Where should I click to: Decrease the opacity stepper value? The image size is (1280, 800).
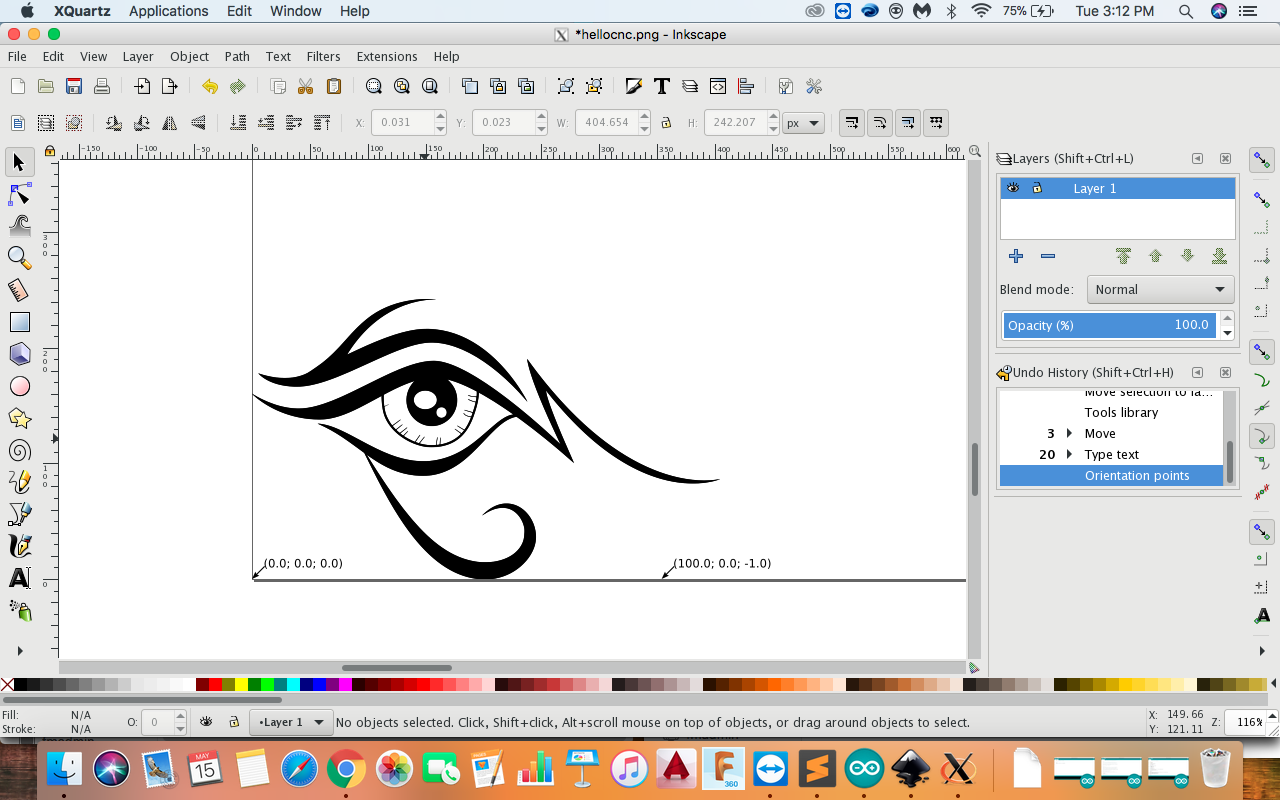1227,332
